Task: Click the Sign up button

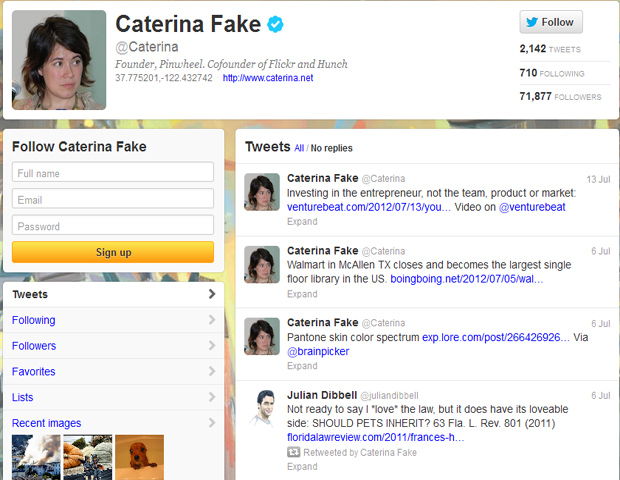Action: click(x=113, y=252)
